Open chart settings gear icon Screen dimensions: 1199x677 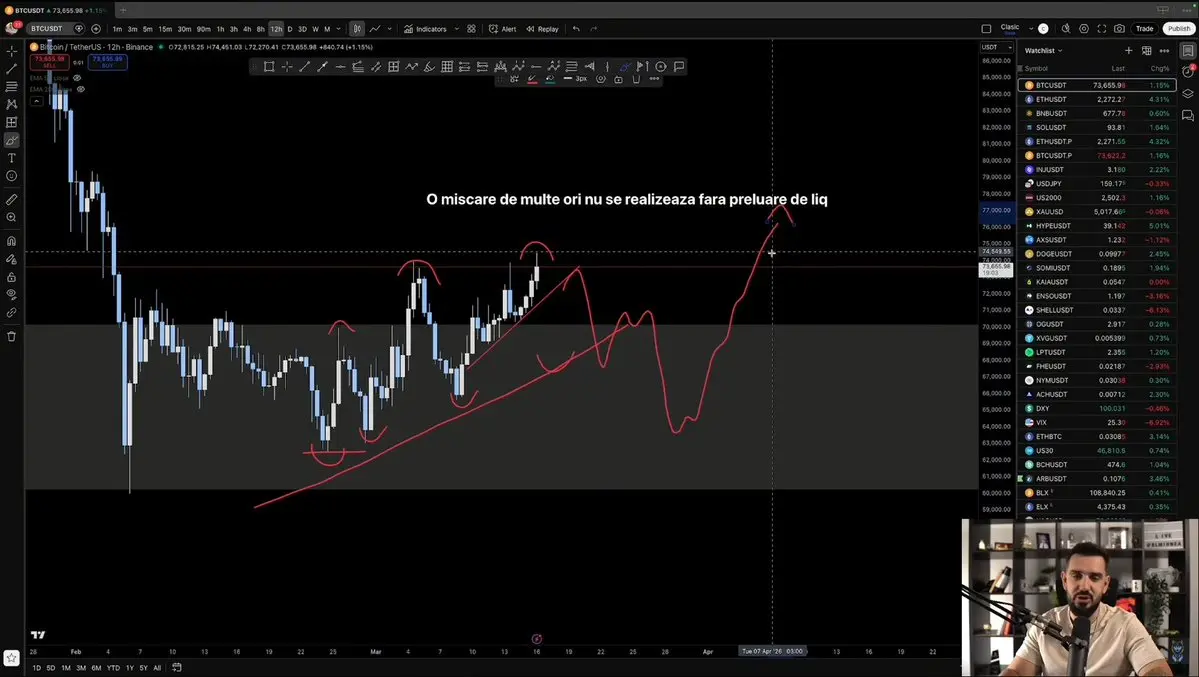1084,29
